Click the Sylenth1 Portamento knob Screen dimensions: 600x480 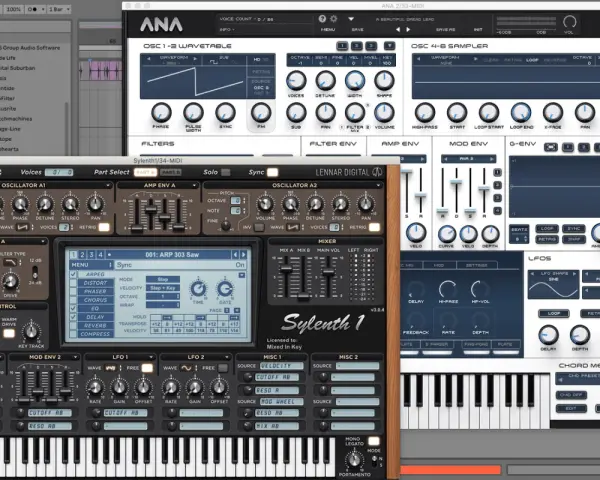354,460
